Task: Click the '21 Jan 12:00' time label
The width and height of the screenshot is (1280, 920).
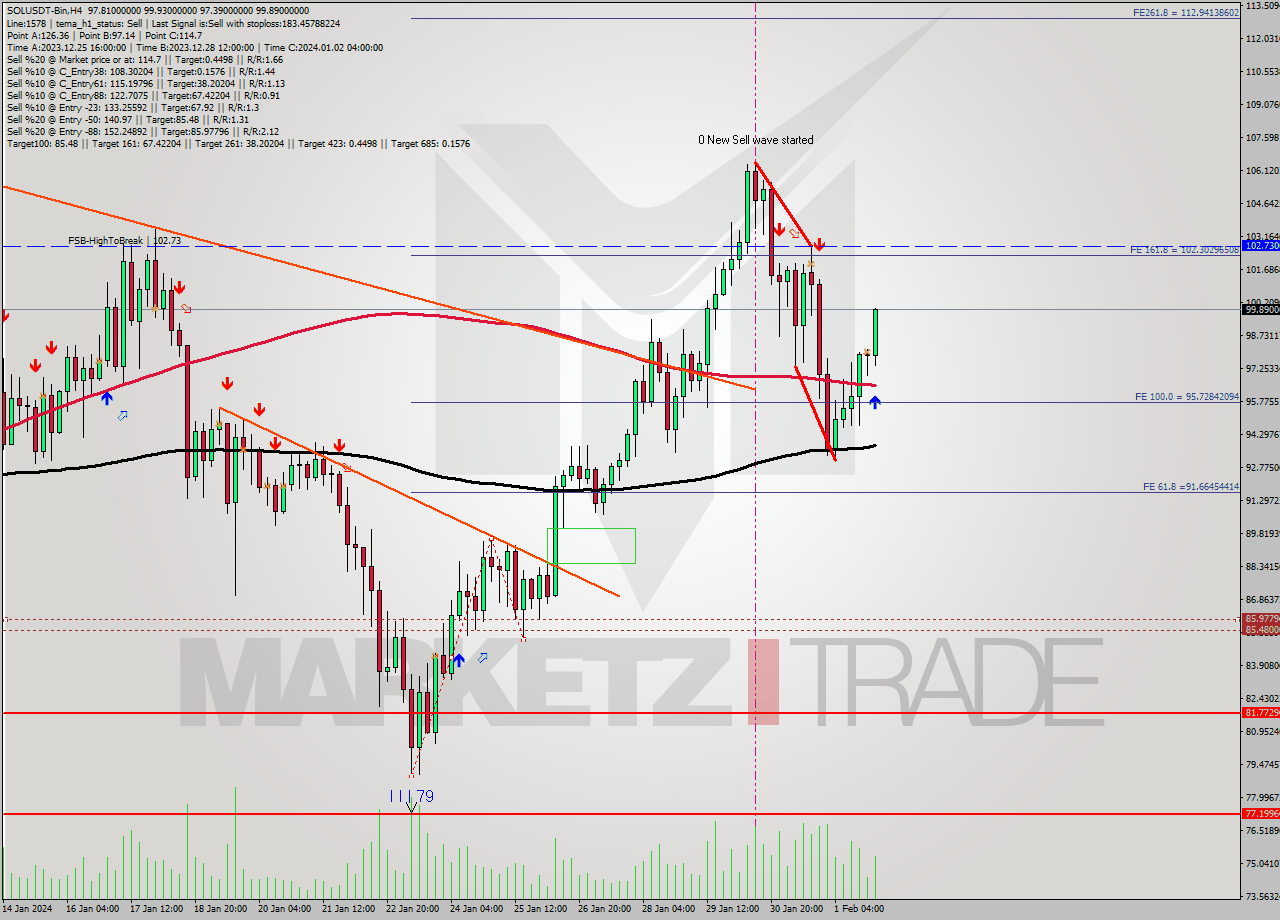Action: click(x=348, y=909)
